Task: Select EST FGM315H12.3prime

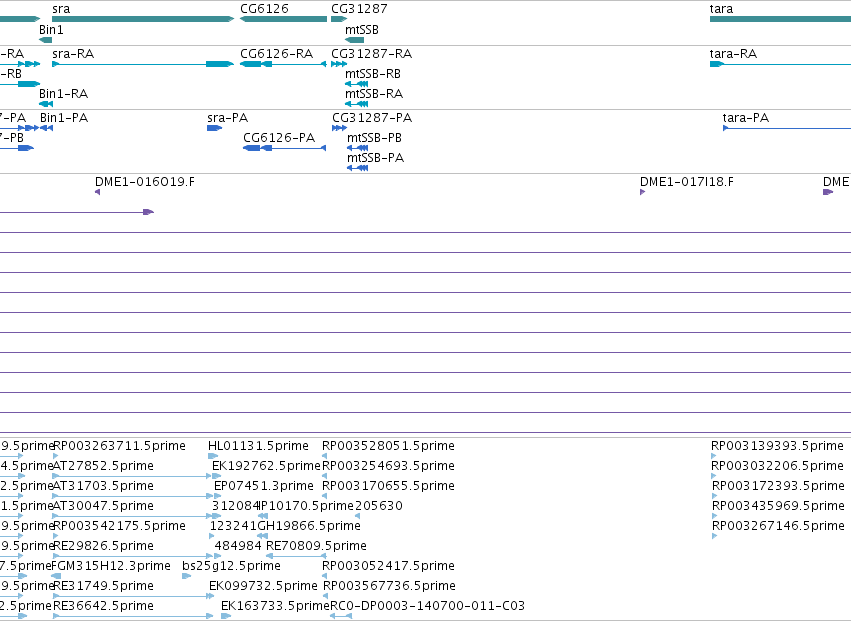Action: point(111,566)
